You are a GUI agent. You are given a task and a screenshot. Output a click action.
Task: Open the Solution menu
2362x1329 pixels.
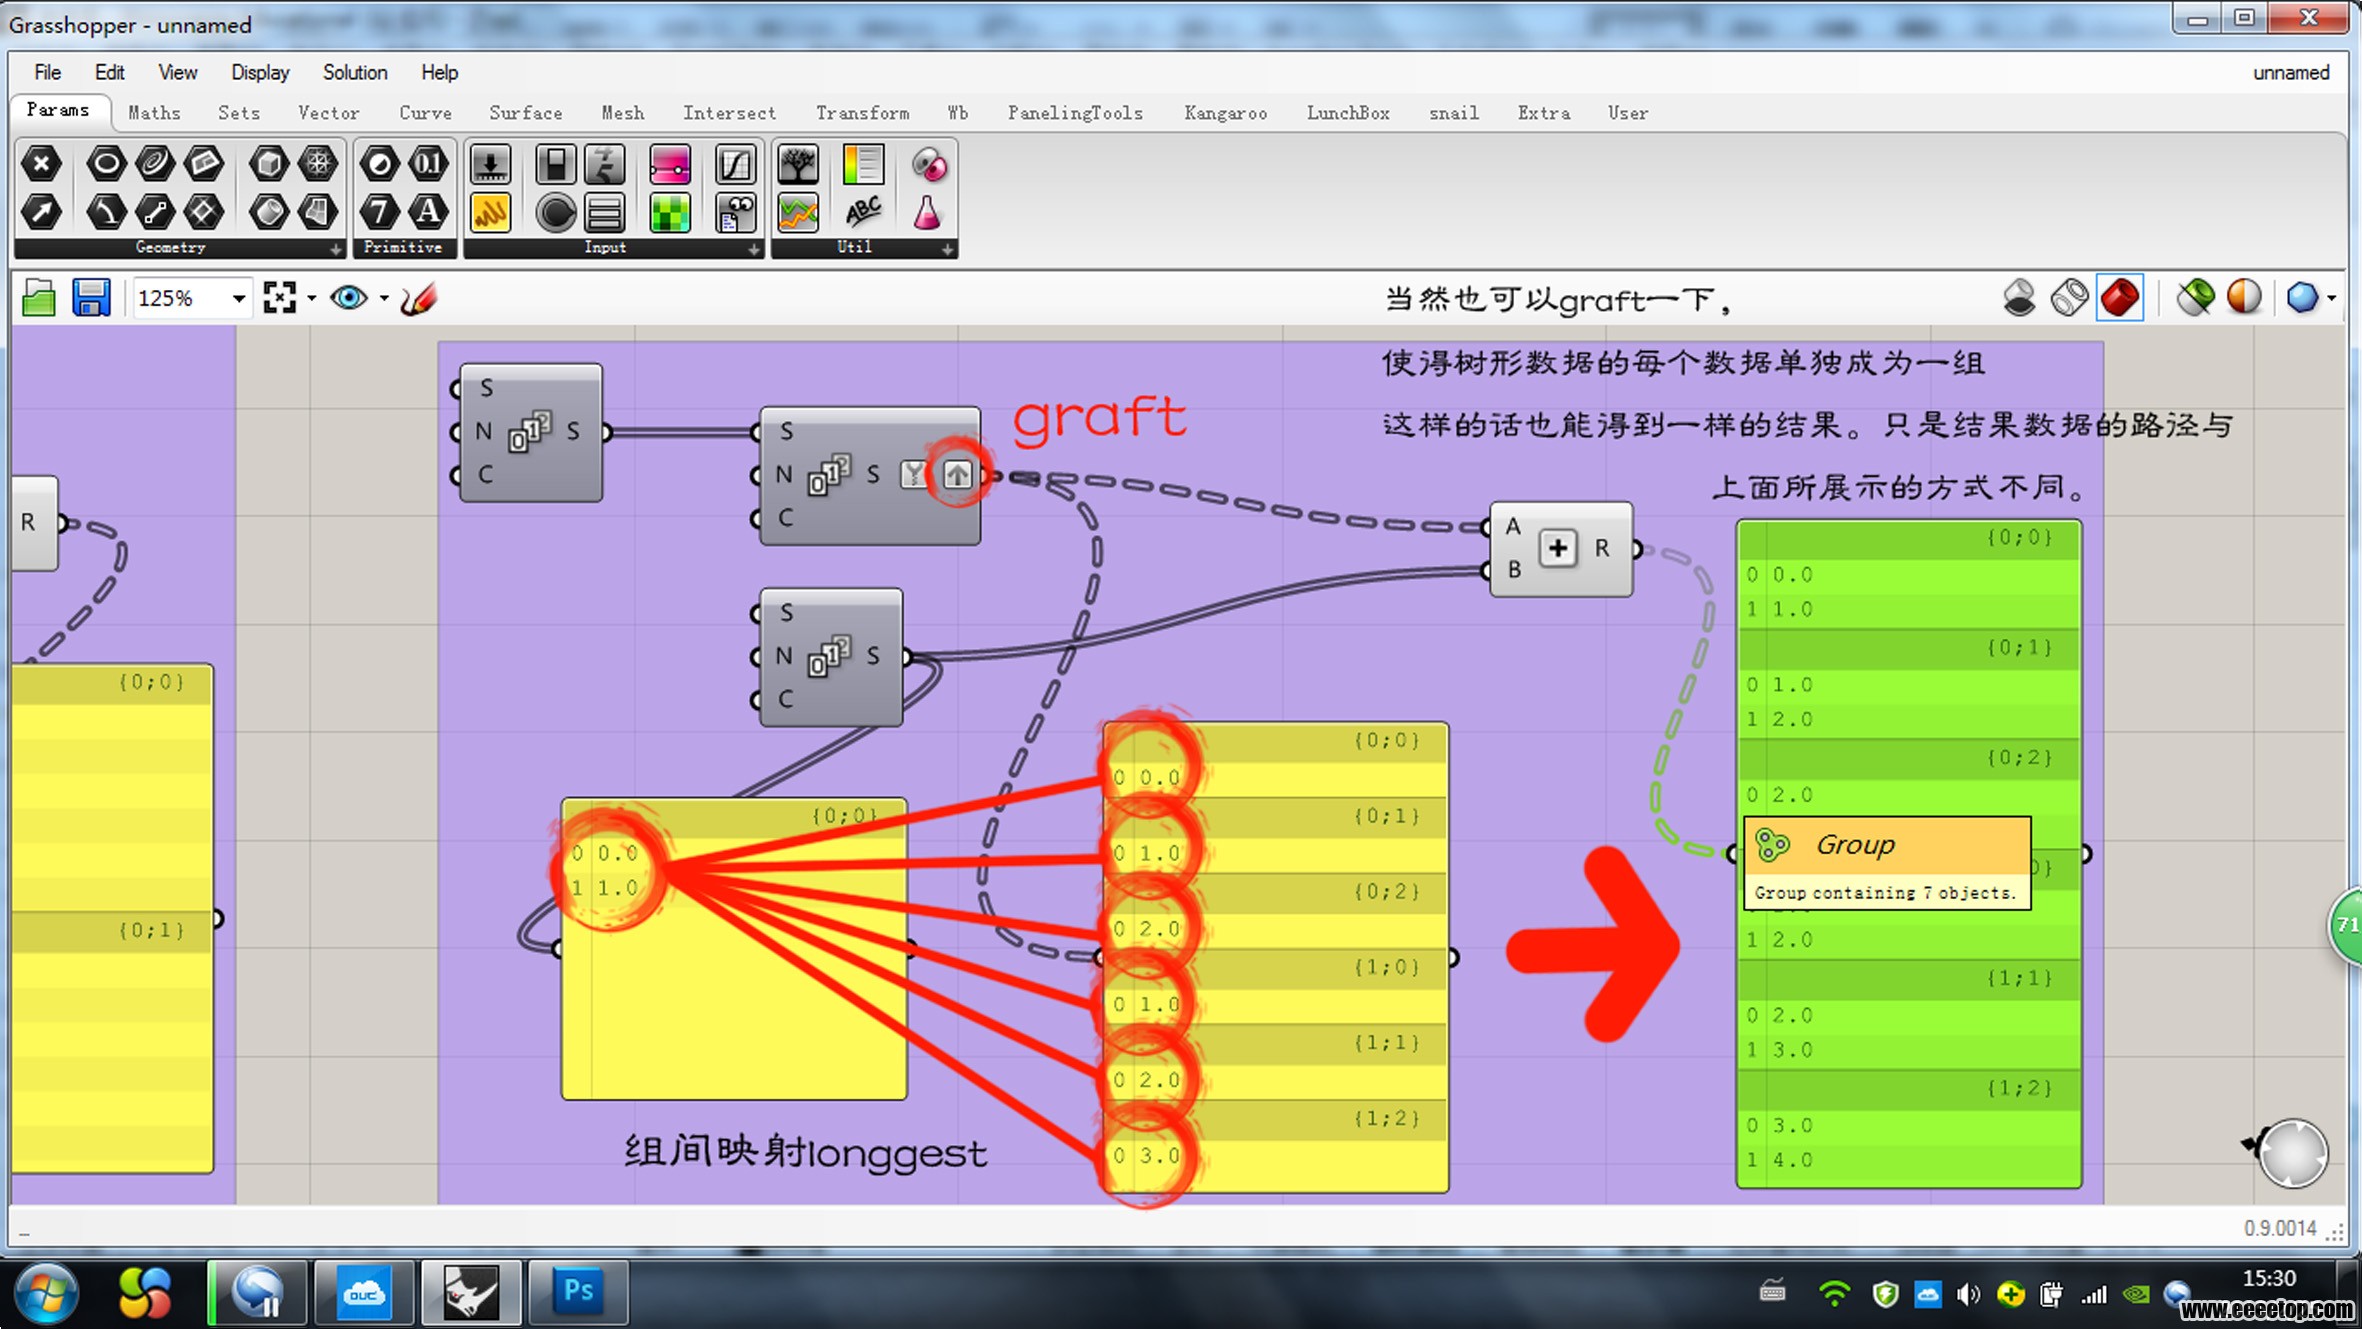click(355, 73)
